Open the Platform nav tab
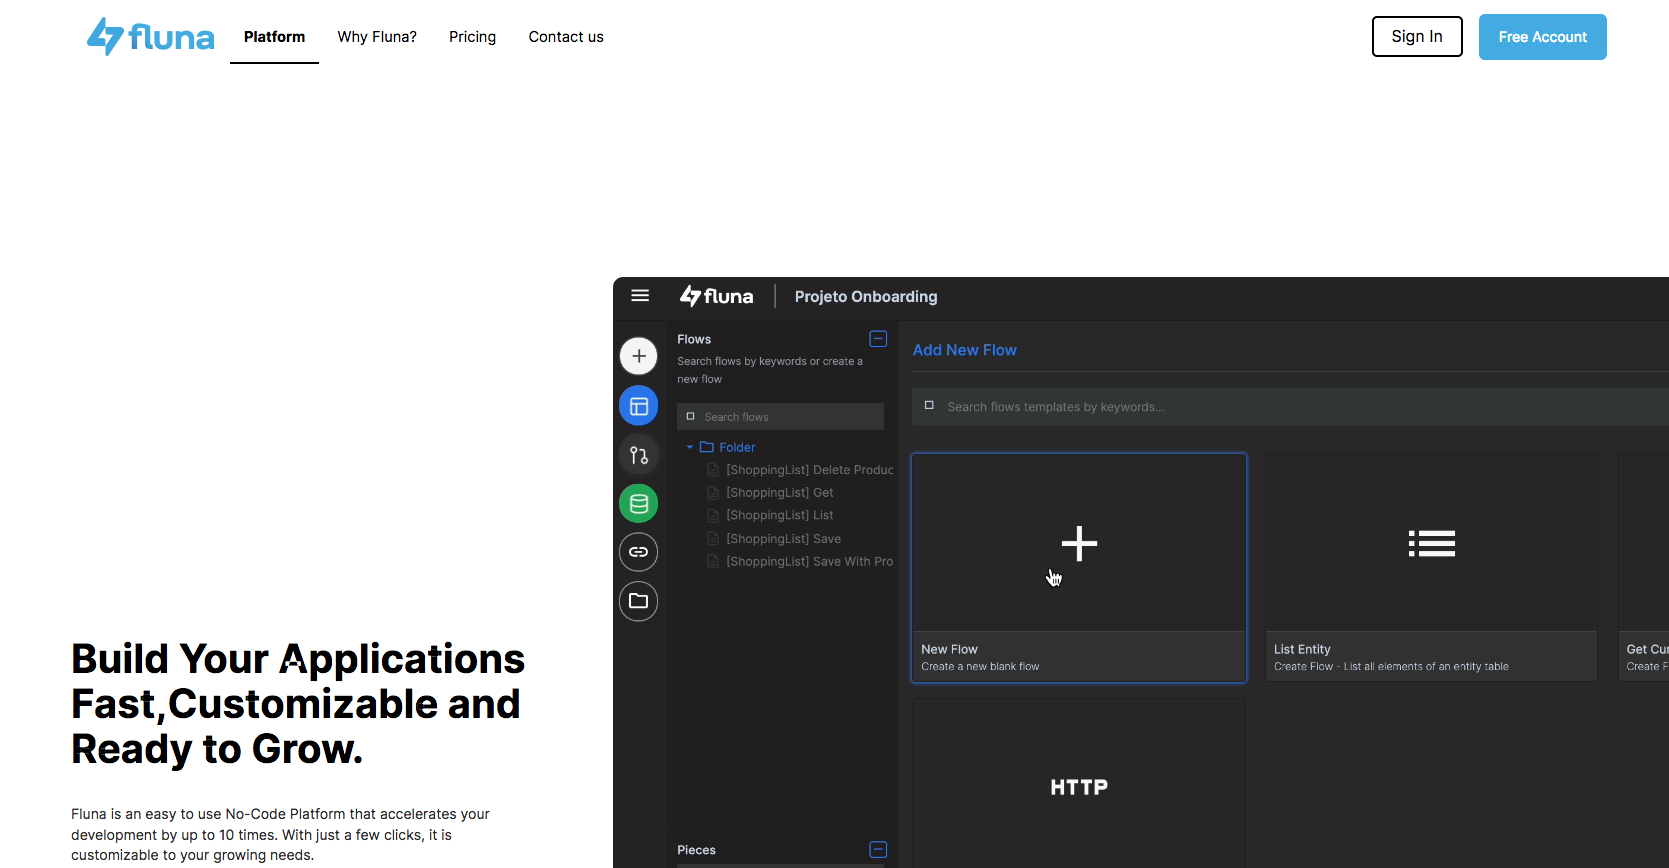The image size is (1669, 868). [x=274, y=37]
